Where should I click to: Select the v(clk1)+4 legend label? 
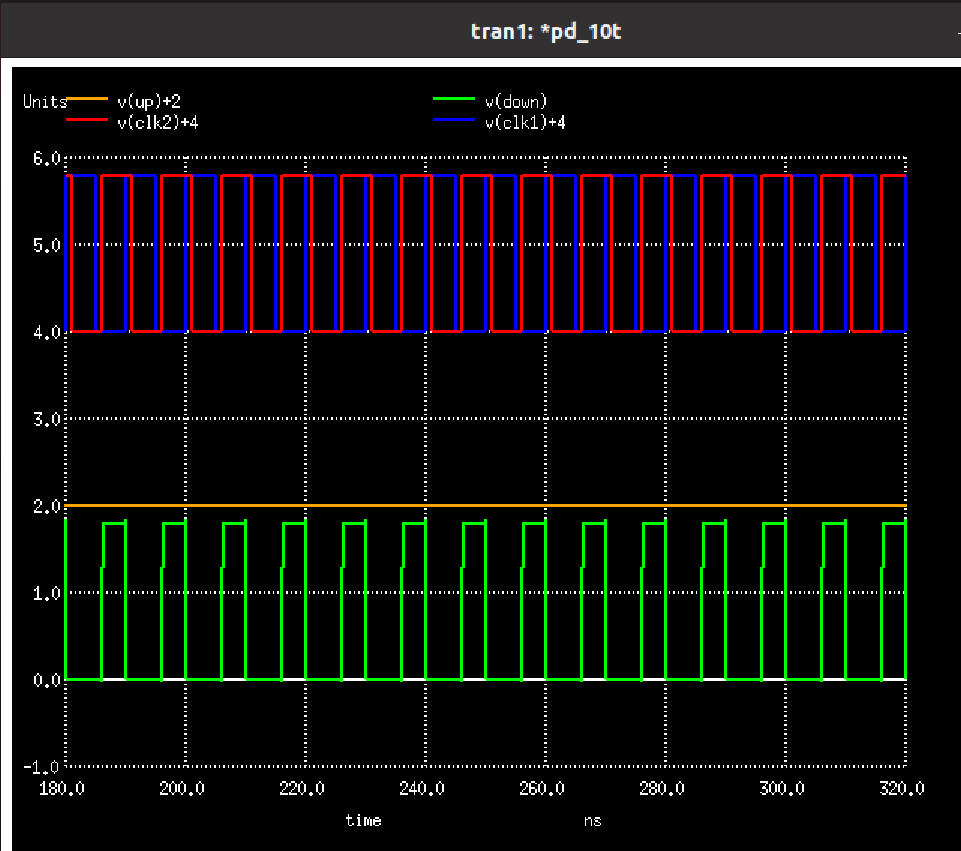click(525, 123)
